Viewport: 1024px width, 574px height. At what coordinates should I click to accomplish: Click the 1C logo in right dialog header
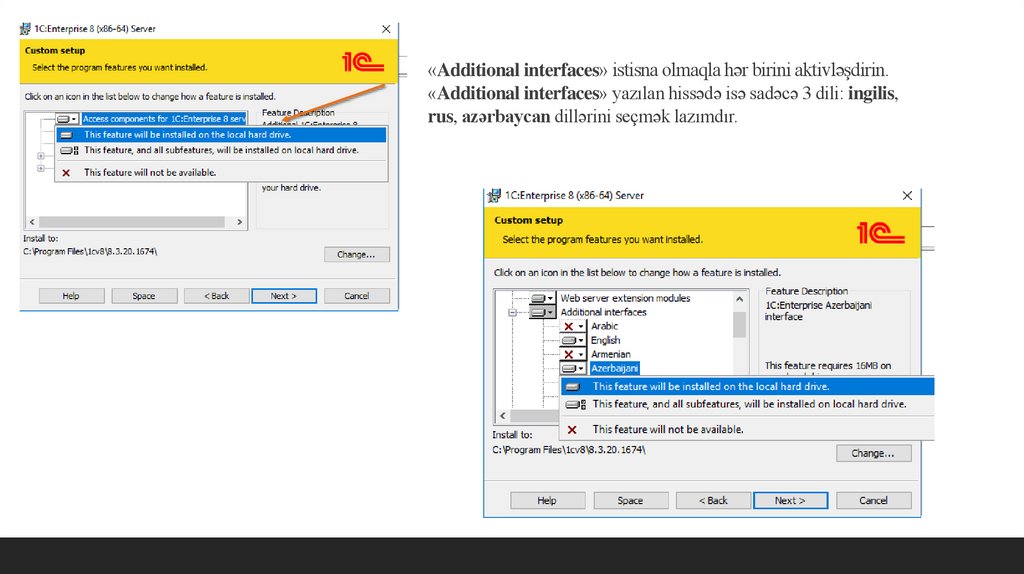(x=880, y=233)
